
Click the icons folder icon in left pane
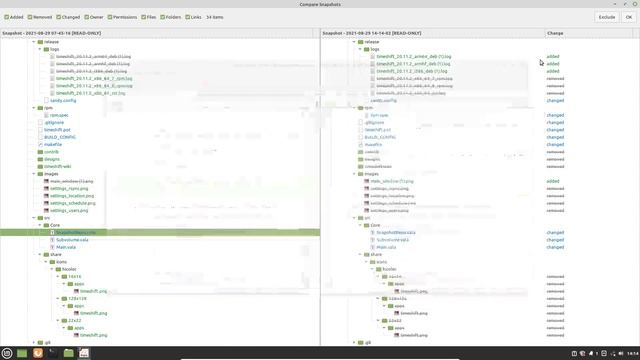click(x=52, y=262)
